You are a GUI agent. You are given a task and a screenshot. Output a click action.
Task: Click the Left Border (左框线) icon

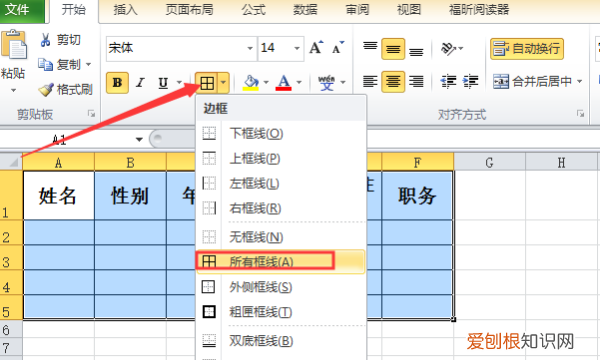209,184
